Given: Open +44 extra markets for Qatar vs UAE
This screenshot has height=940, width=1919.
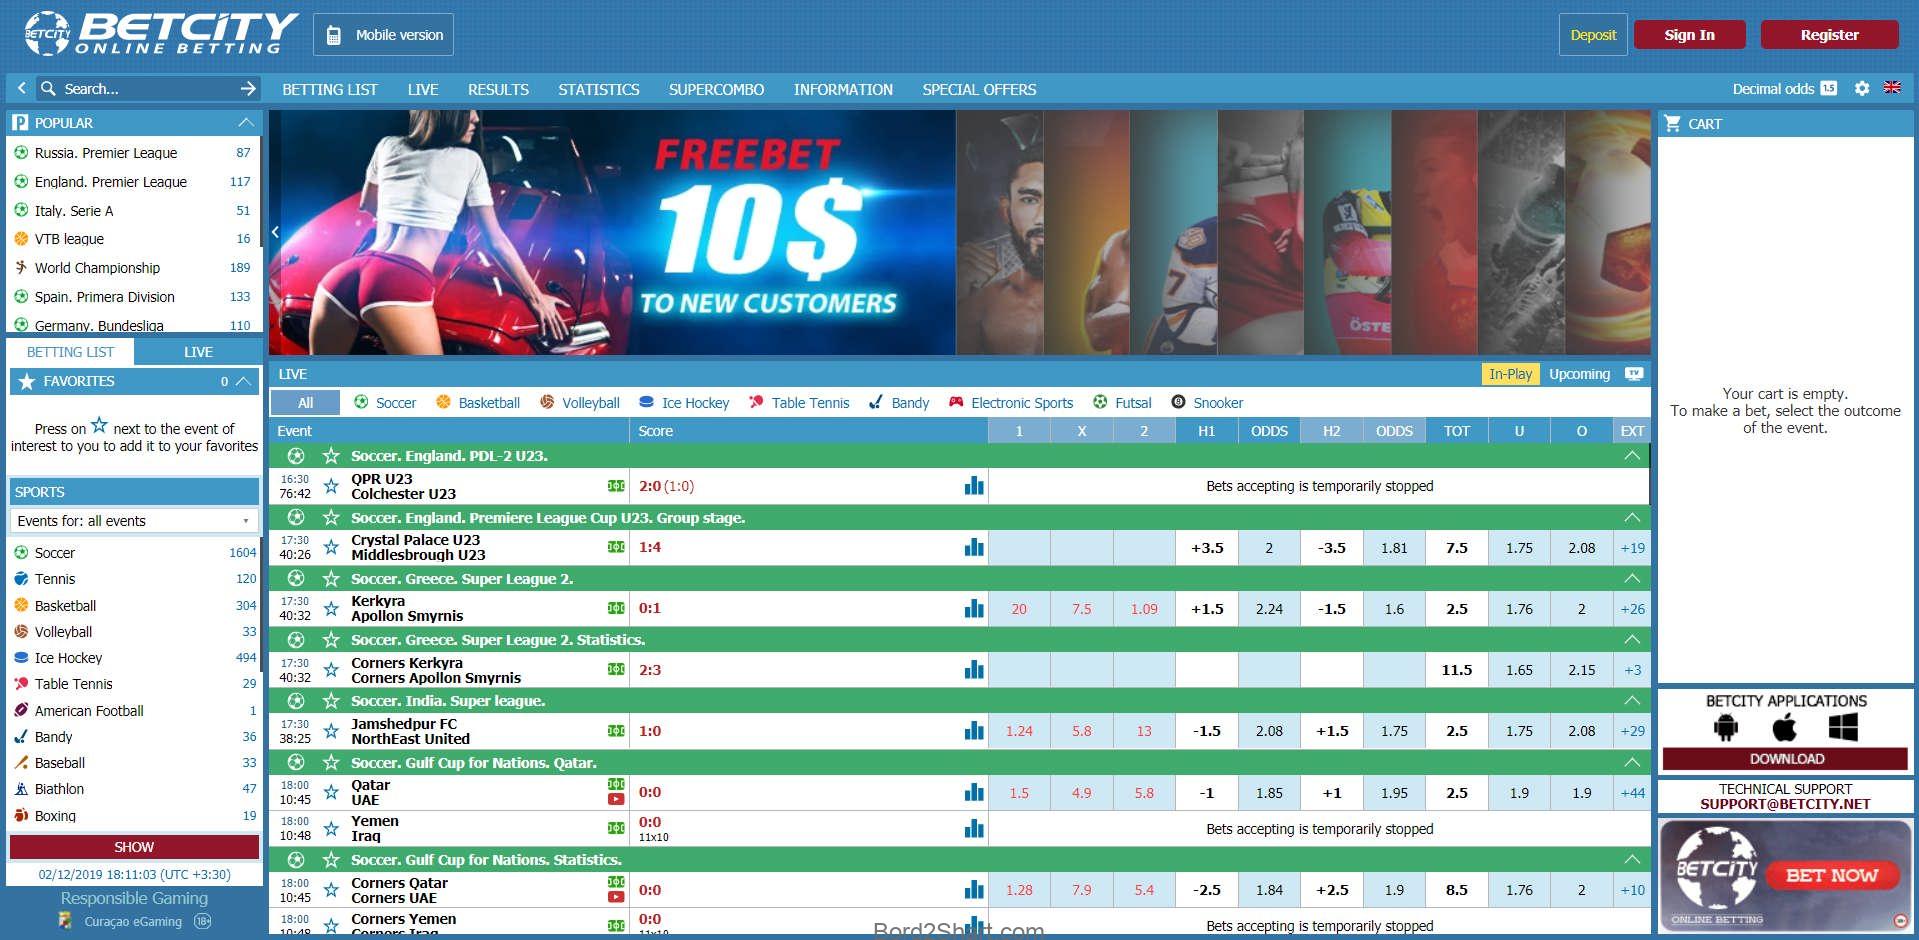Looking at the screenshot, I should [x=1632, y=793].
